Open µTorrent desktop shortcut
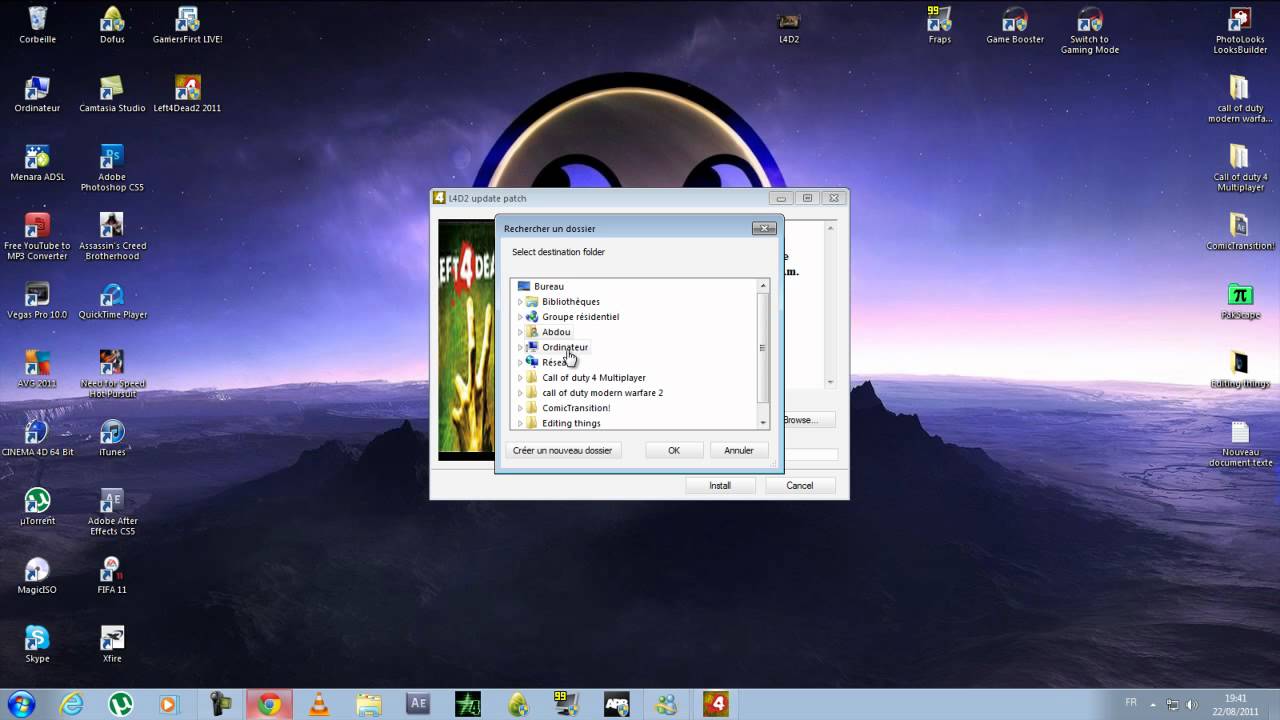1280x720 pixels. pyautogui.click(x=37, y=507)
